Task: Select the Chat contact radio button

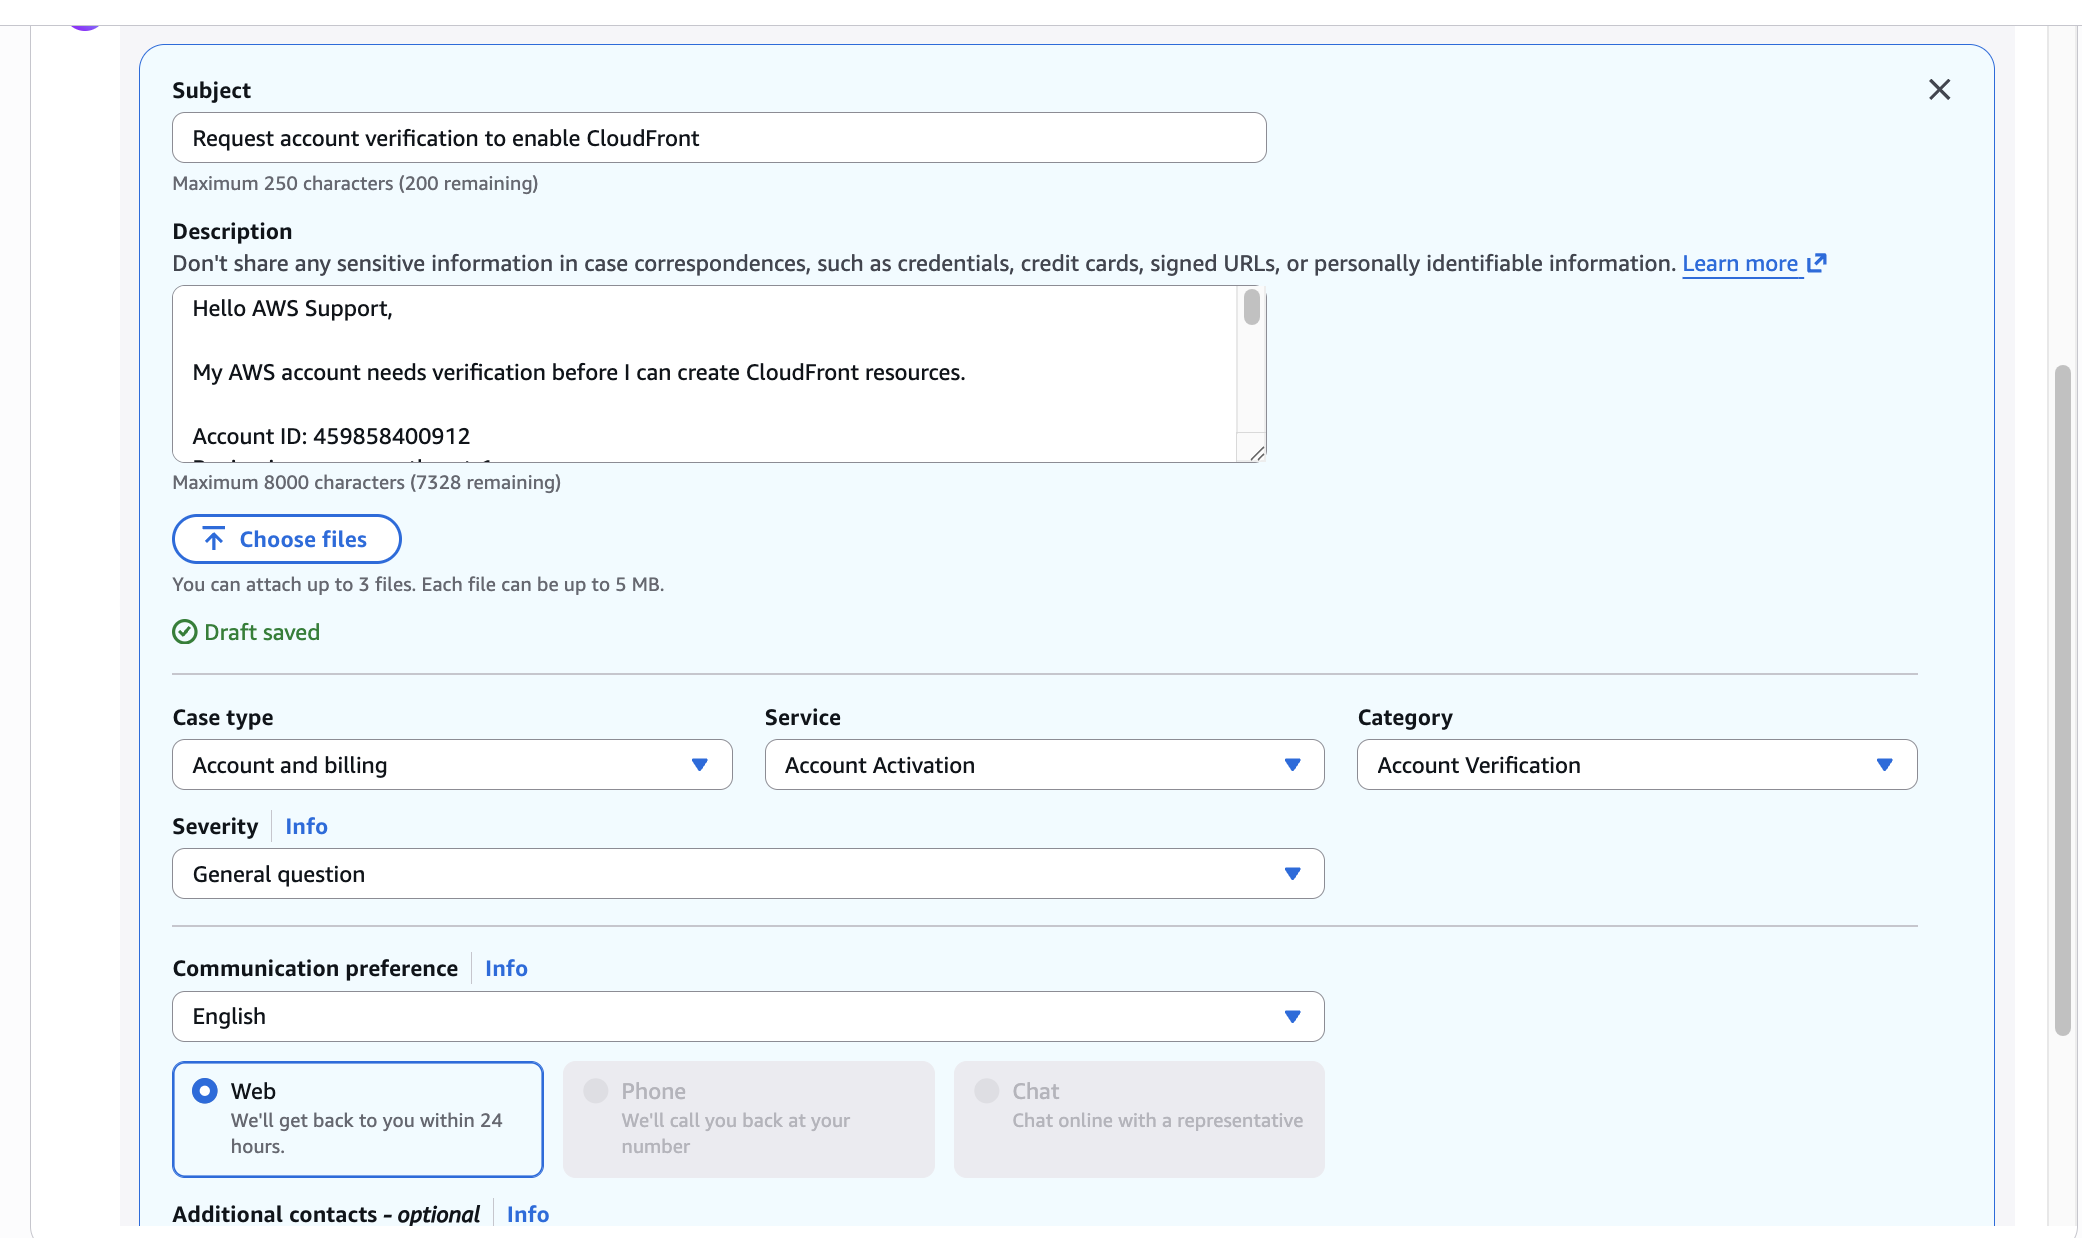Action: click(x=987, y=1091)
